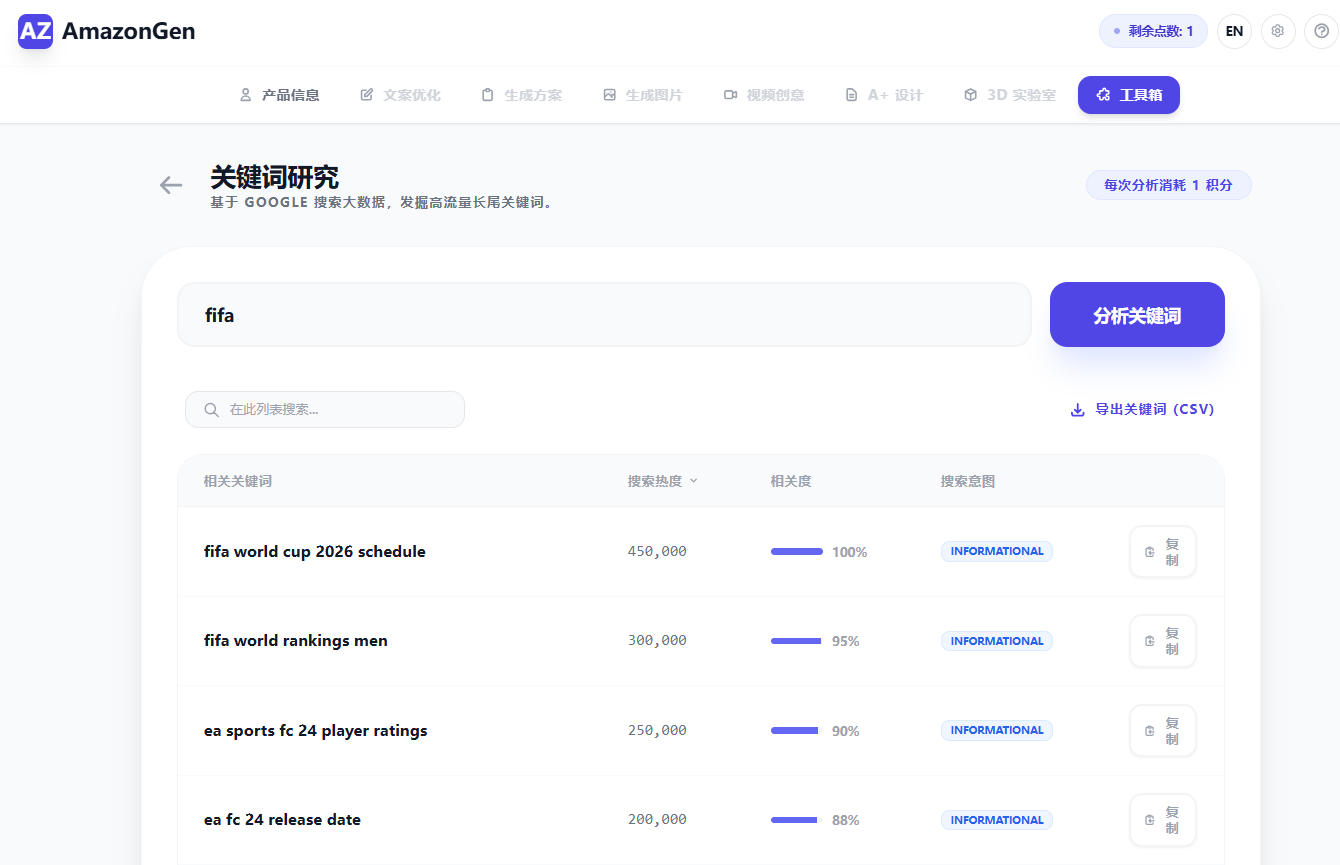Viewport: 1340px width, 865px height.
Task: Copy the 'ea fc 24 release date' keyword
Action: pos(1162,820)
